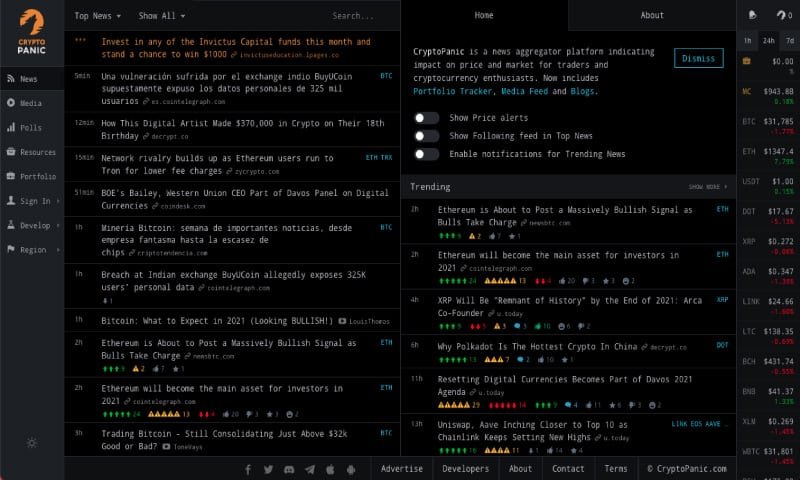Open Apple app icon in footer
Image resolution: width=800 pixels, height=480 pixels.
pyautogui.click(x=330, y=469)
